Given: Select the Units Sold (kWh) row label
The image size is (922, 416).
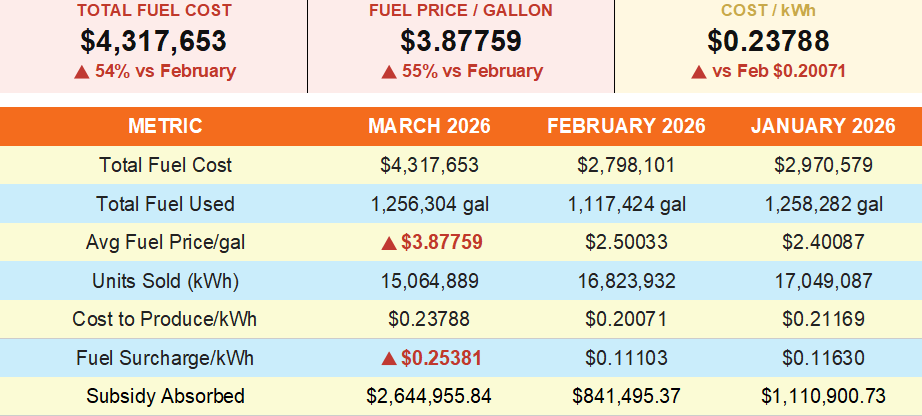Looking at the screenshot, I should click(x=165, y=281).
